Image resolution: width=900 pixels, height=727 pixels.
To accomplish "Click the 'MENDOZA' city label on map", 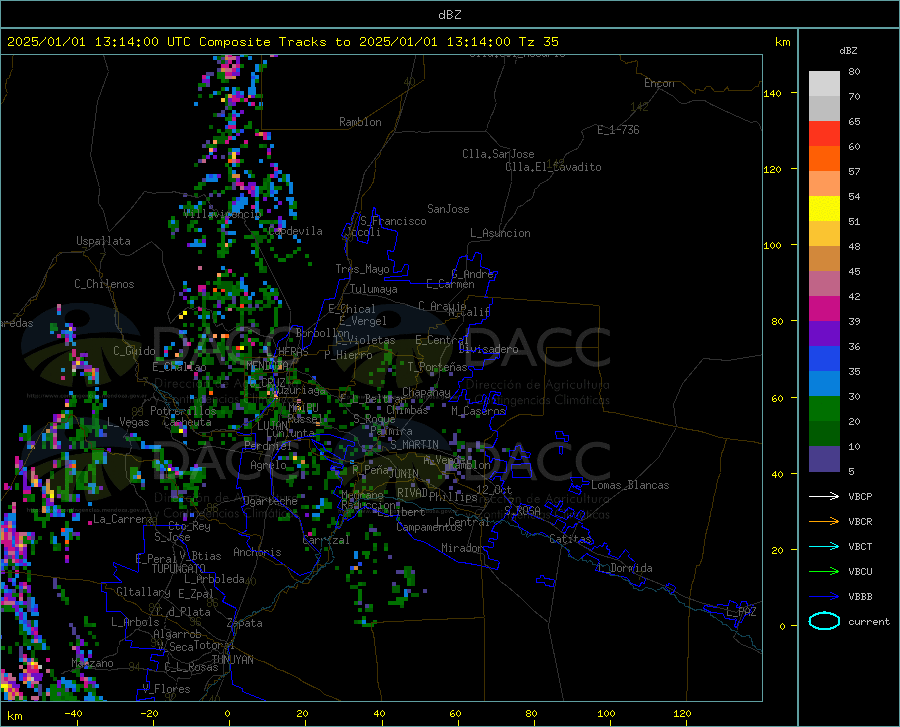I will (267, 365).
